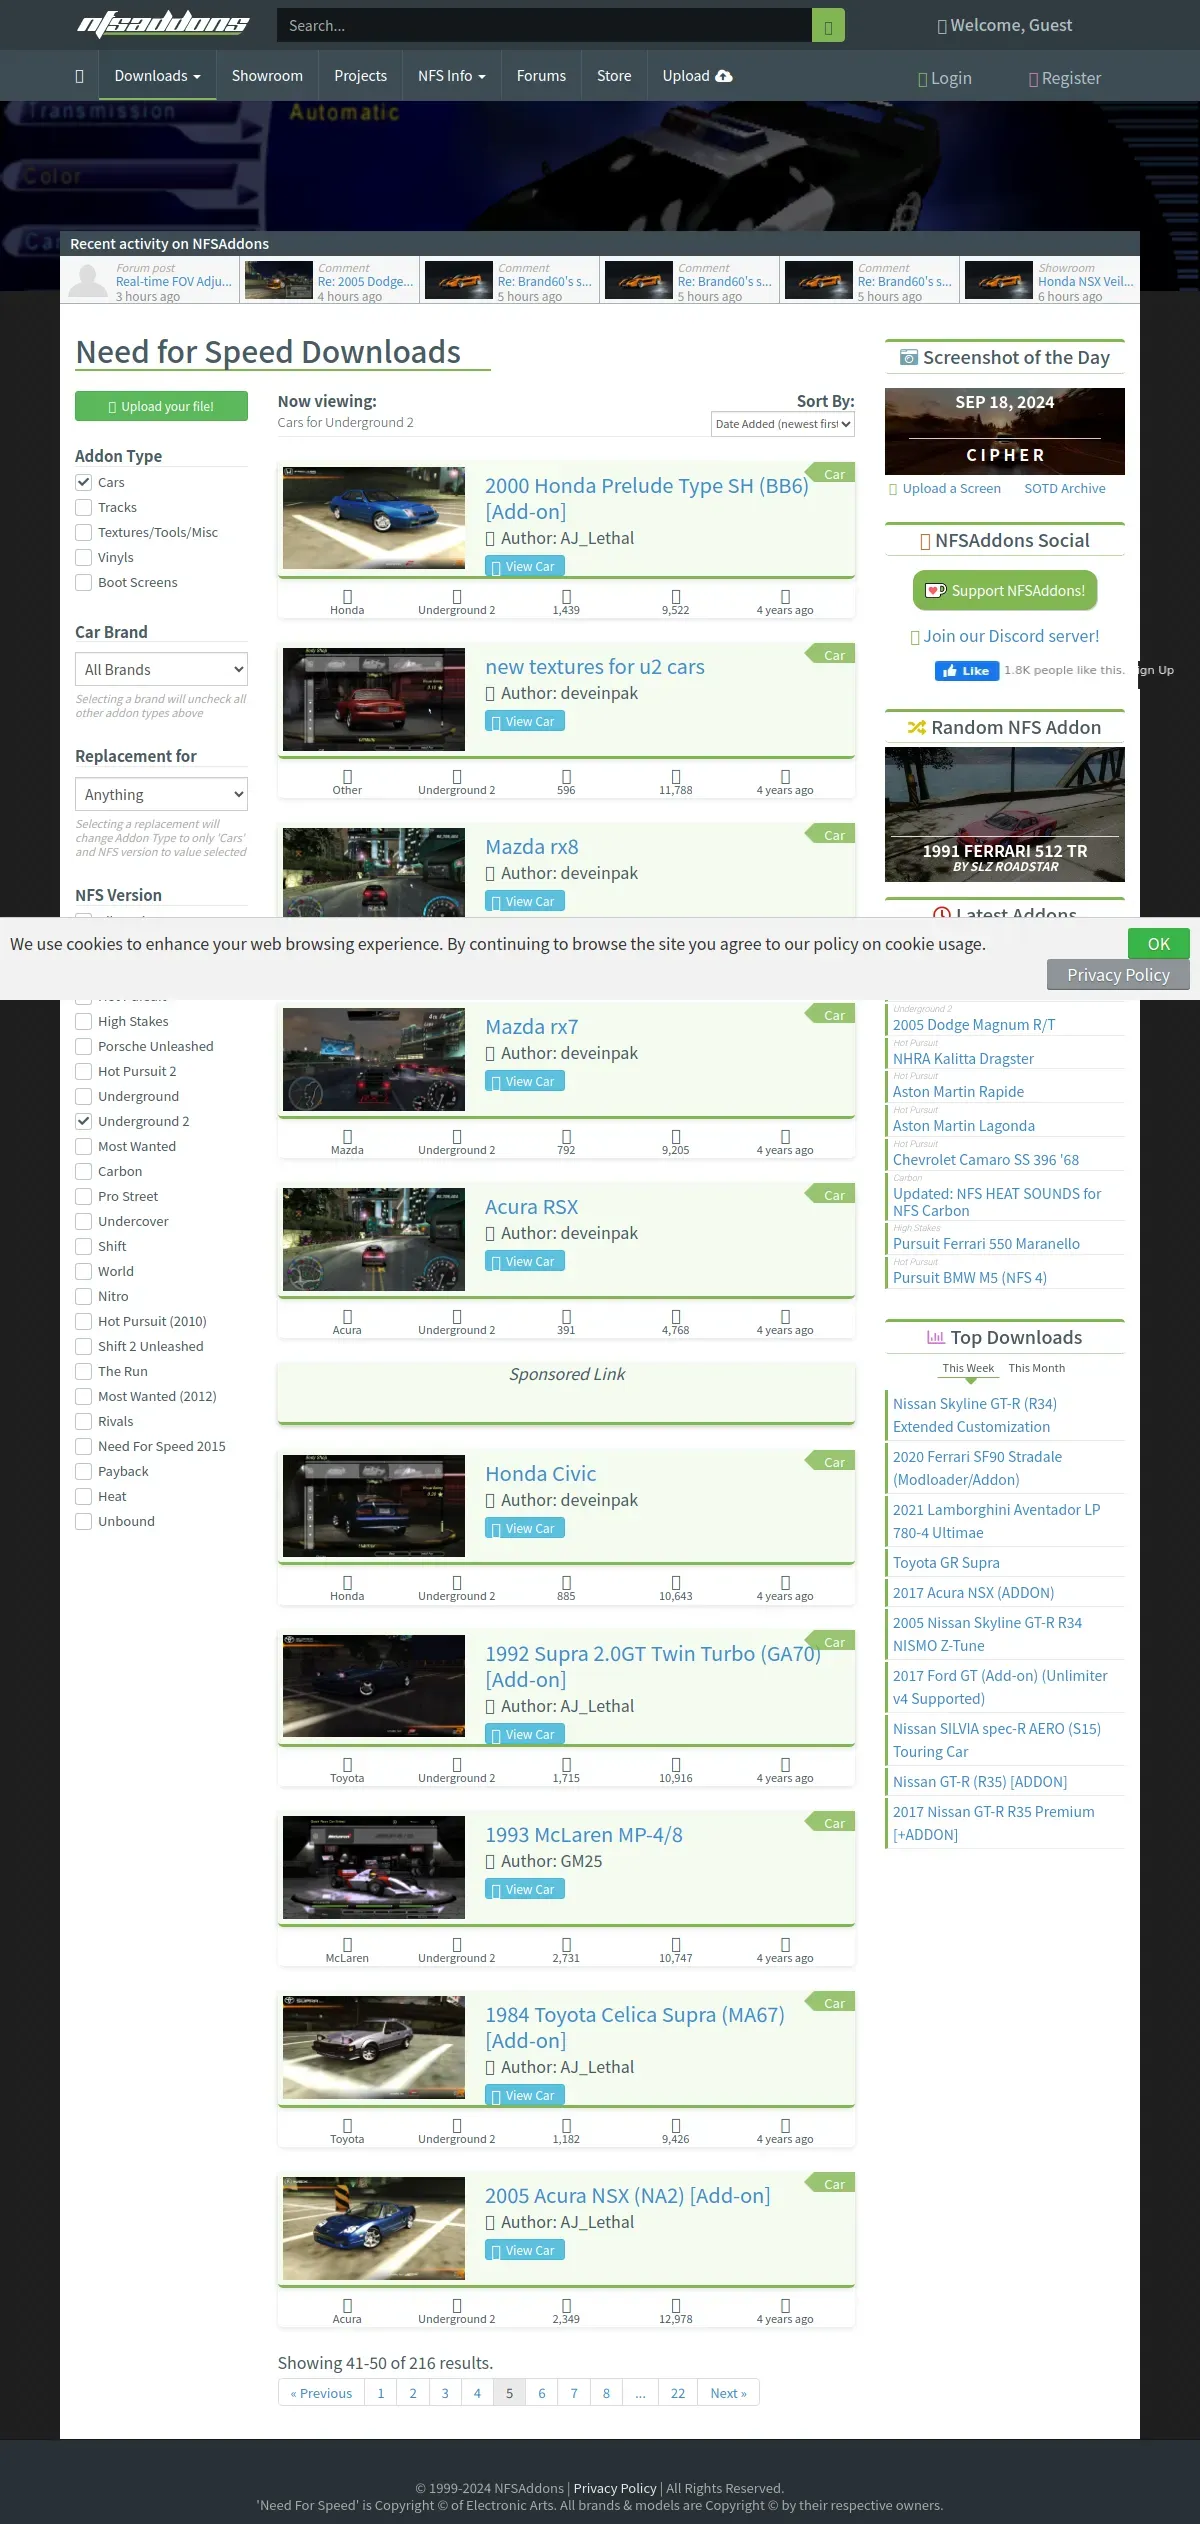The image size is (1200, 2524).
Task: Toggle the Cars addon type checkbox
Action: pos(84,482)
